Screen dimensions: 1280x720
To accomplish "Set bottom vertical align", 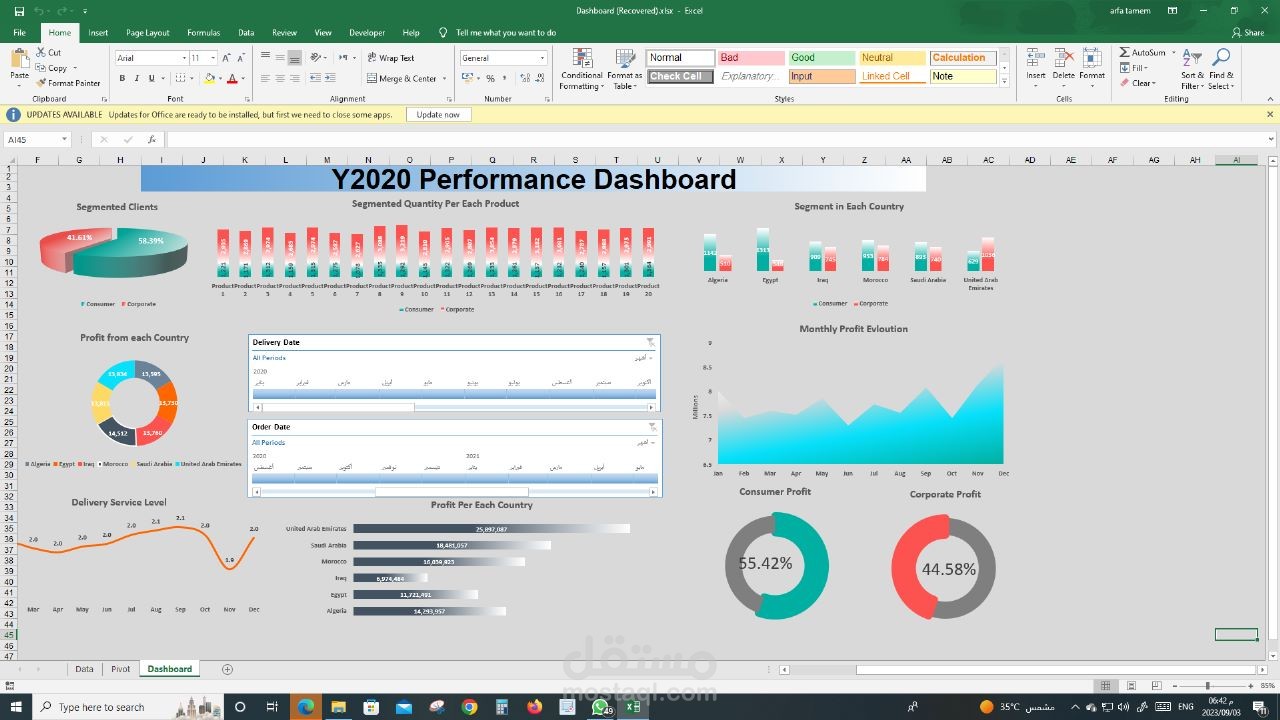I will (x=296, y=58).
